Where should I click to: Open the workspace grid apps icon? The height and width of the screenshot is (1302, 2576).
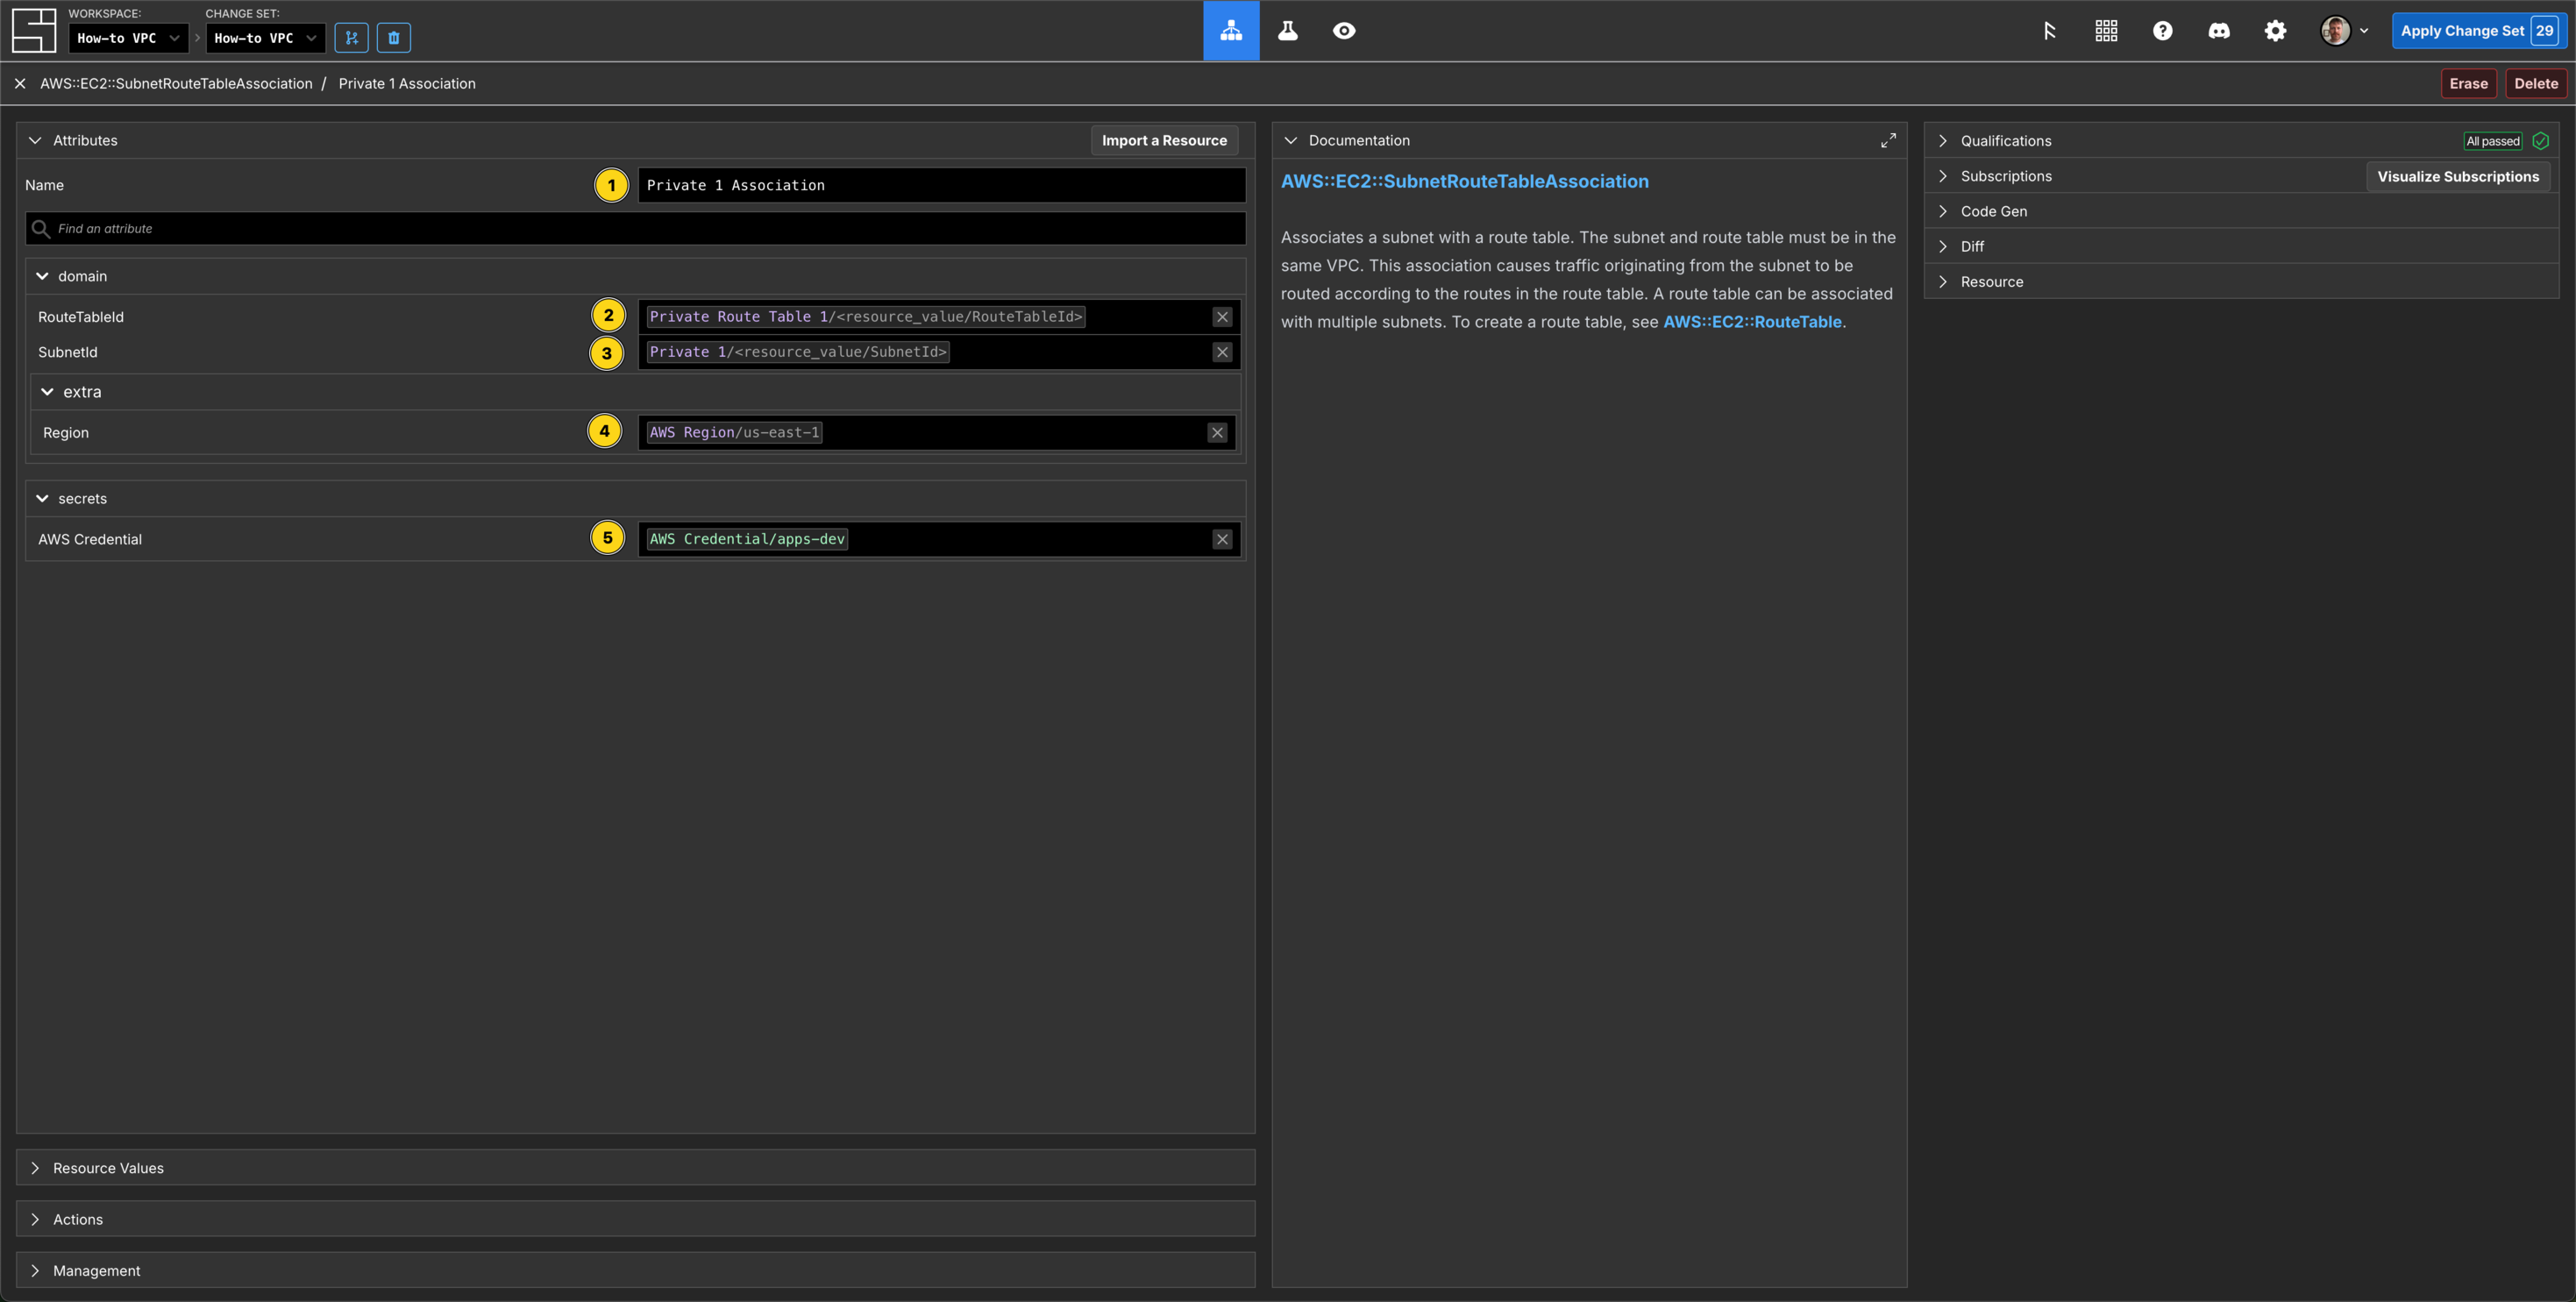[x=2106, y=31]
